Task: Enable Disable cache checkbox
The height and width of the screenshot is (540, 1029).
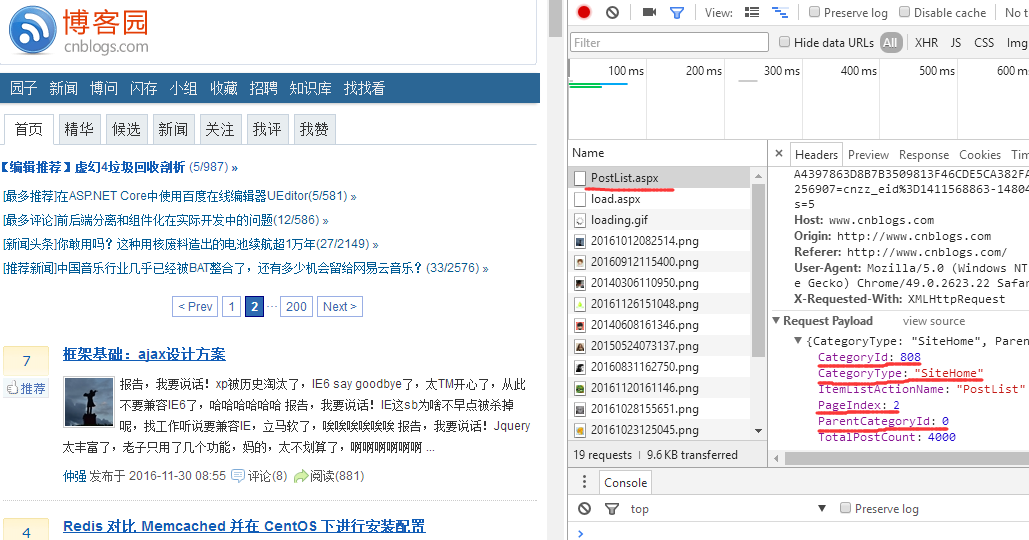Action: (904, 12)
